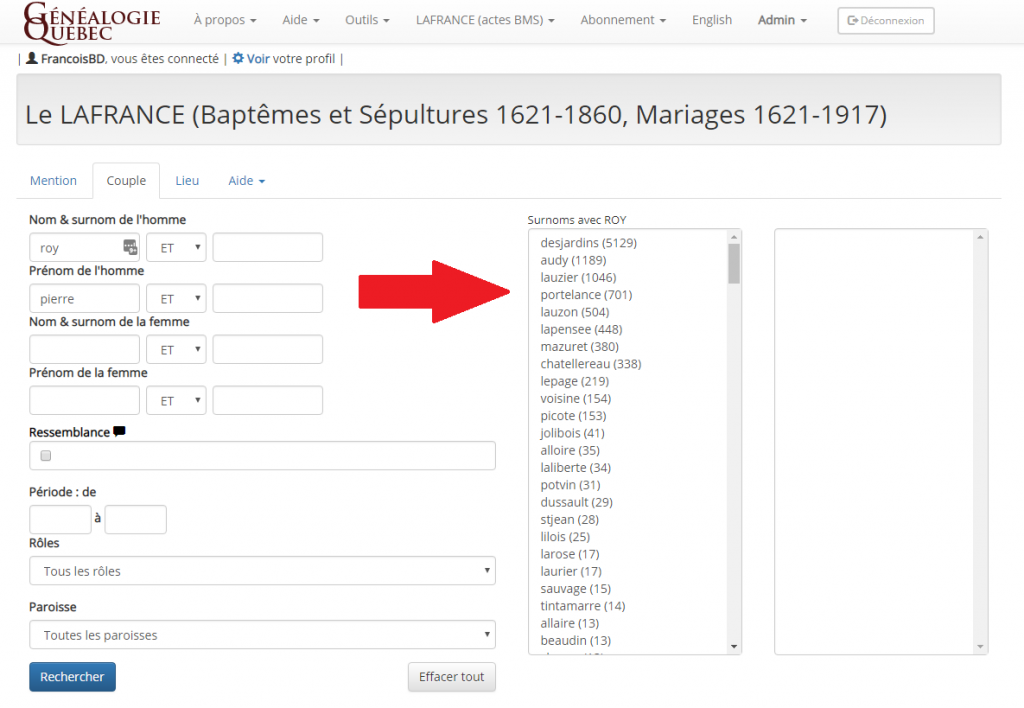The height and width of the screenshot is (708, 1024).
Task: Select lepage (219) in the list
Action: click(574, 381)
